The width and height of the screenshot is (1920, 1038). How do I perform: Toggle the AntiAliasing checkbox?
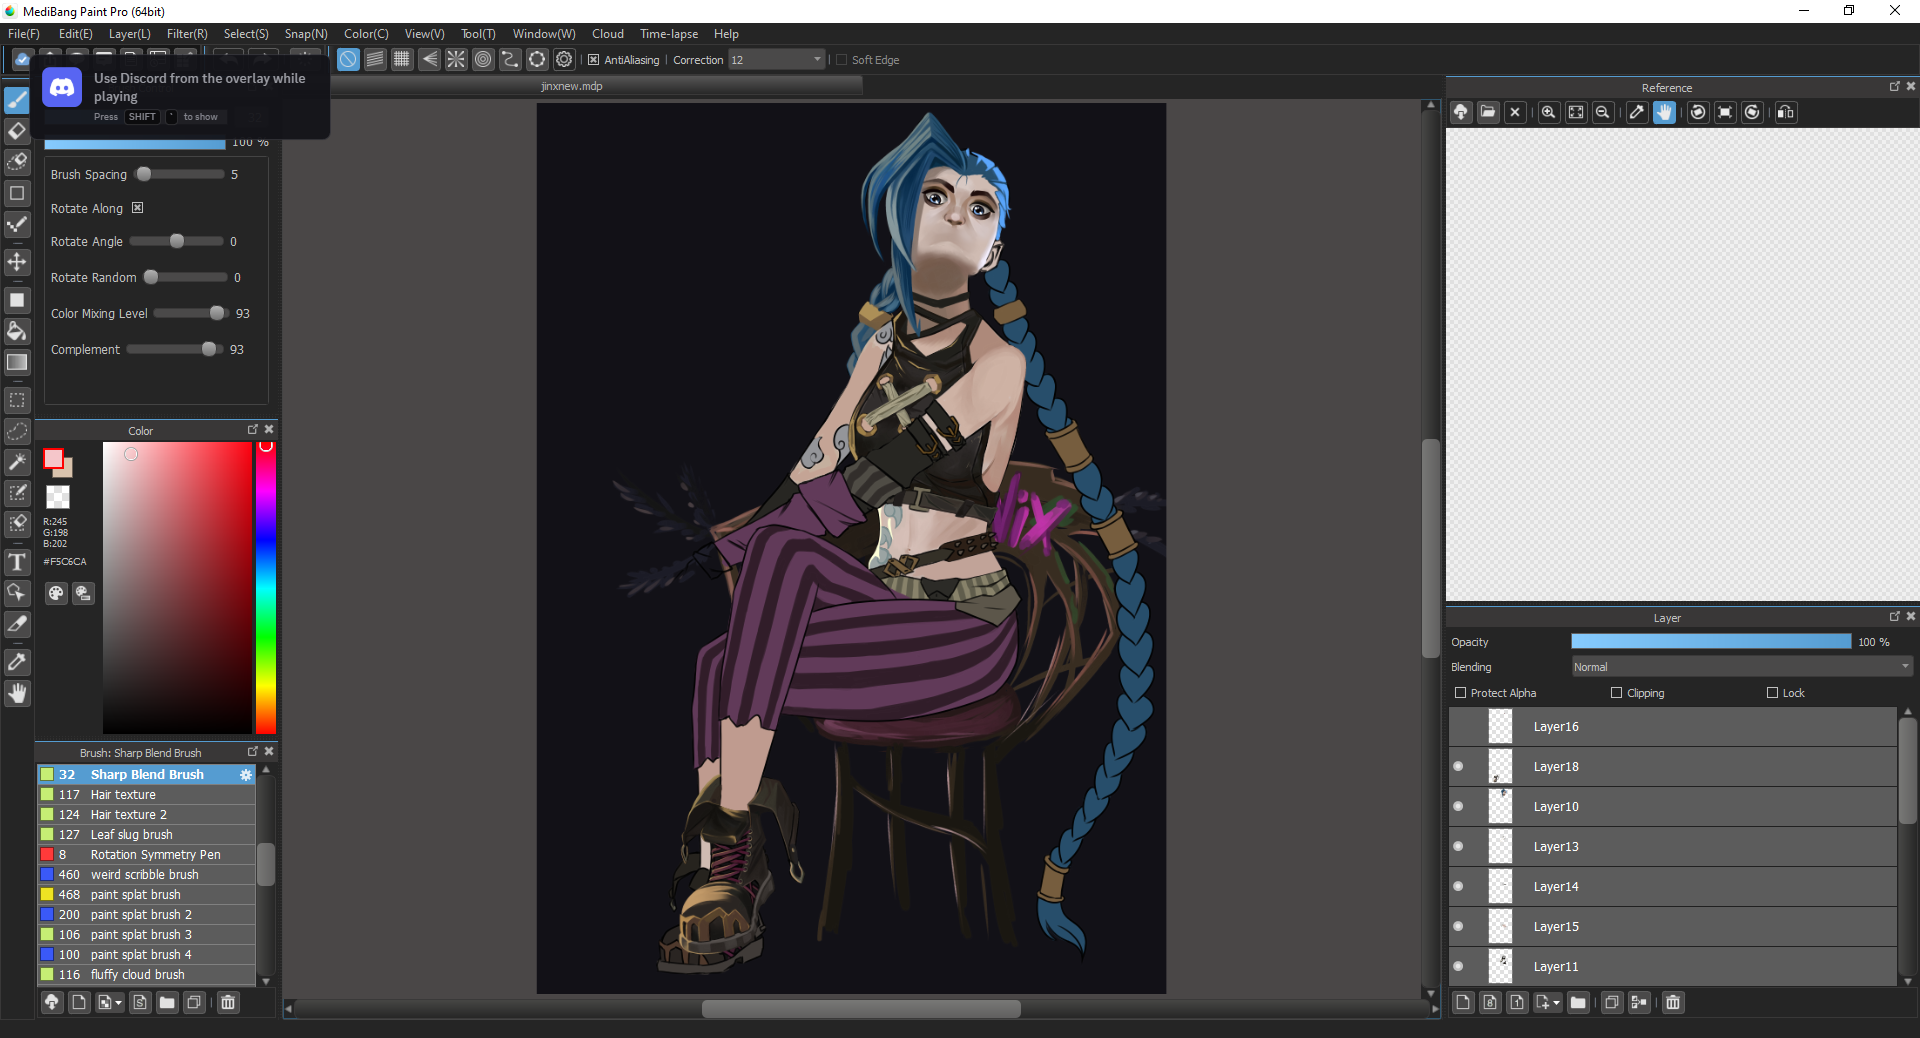[593, 60]
